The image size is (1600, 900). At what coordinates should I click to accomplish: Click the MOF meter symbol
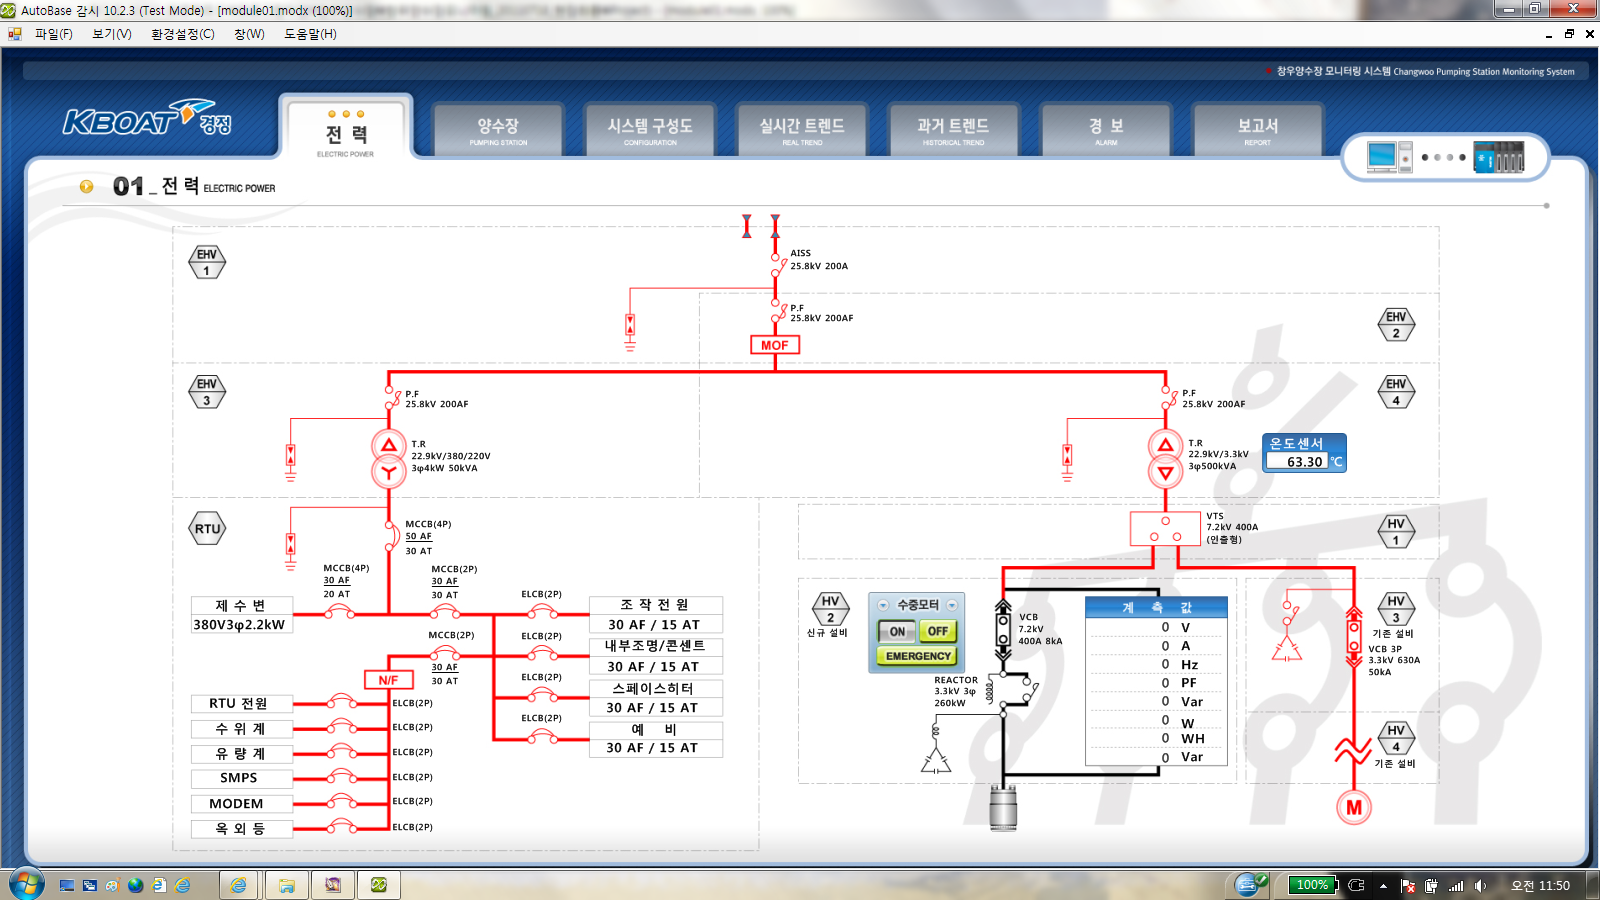click(775, 345)
